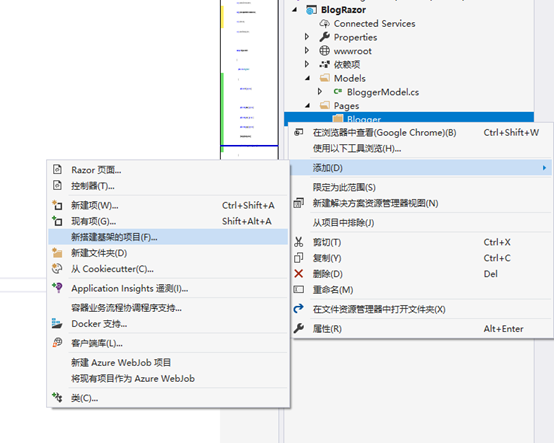Click the 客户端库 library icon

[x=57, y=343]
